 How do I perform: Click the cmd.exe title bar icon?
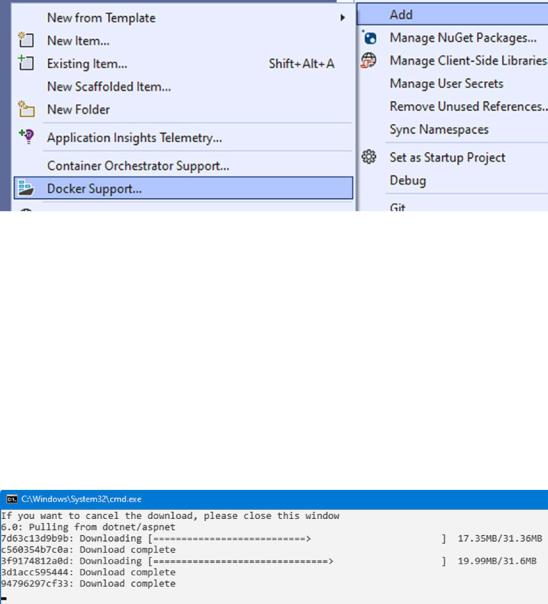(12, 499)
